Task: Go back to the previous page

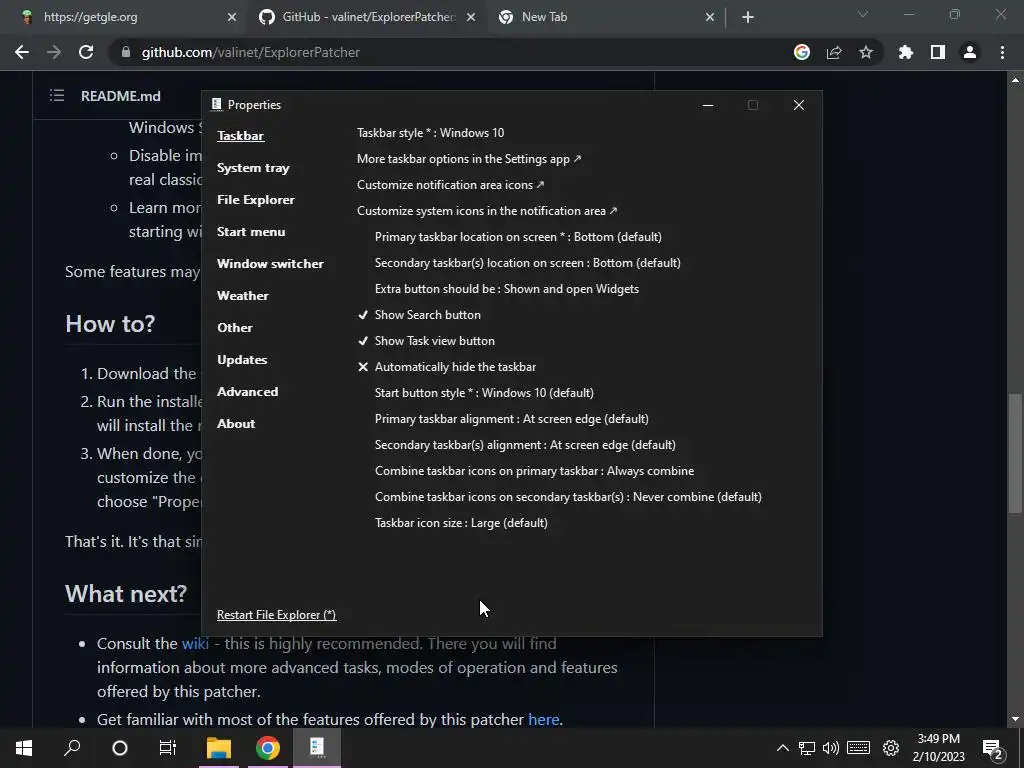Action: (22, 52)
